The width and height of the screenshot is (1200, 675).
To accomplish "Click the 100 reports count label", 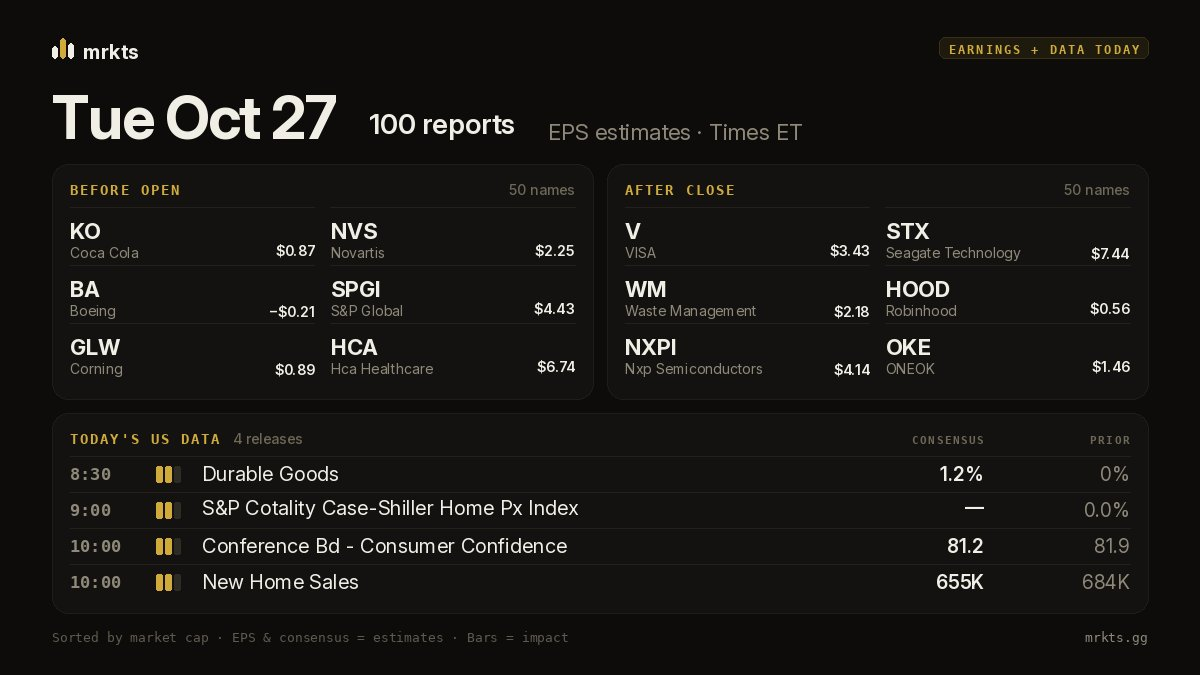I will [442, 125].
